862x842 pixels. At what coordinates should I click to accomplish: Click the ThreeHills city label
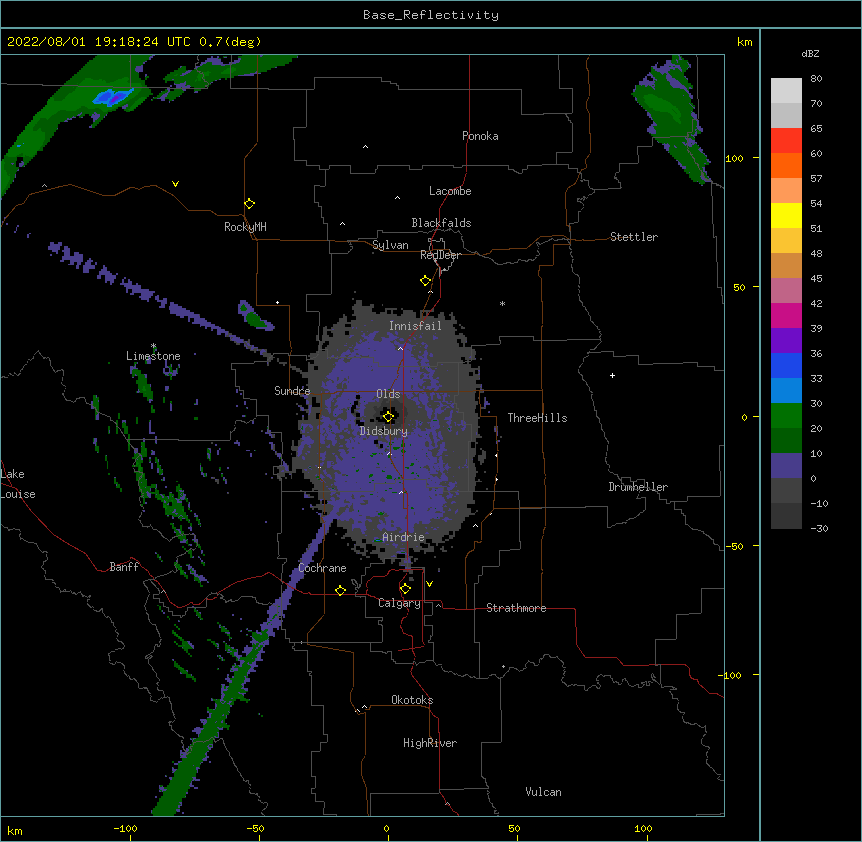pyautogui.click(x=537, y=418)
